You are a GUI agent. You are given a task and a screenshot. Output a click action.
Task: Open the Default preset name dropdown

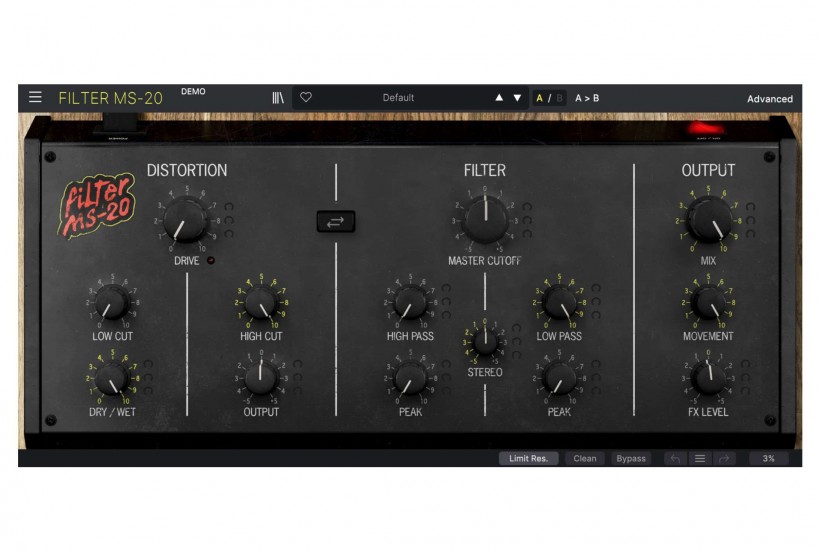pyautogui.click(x=398, y=98)
